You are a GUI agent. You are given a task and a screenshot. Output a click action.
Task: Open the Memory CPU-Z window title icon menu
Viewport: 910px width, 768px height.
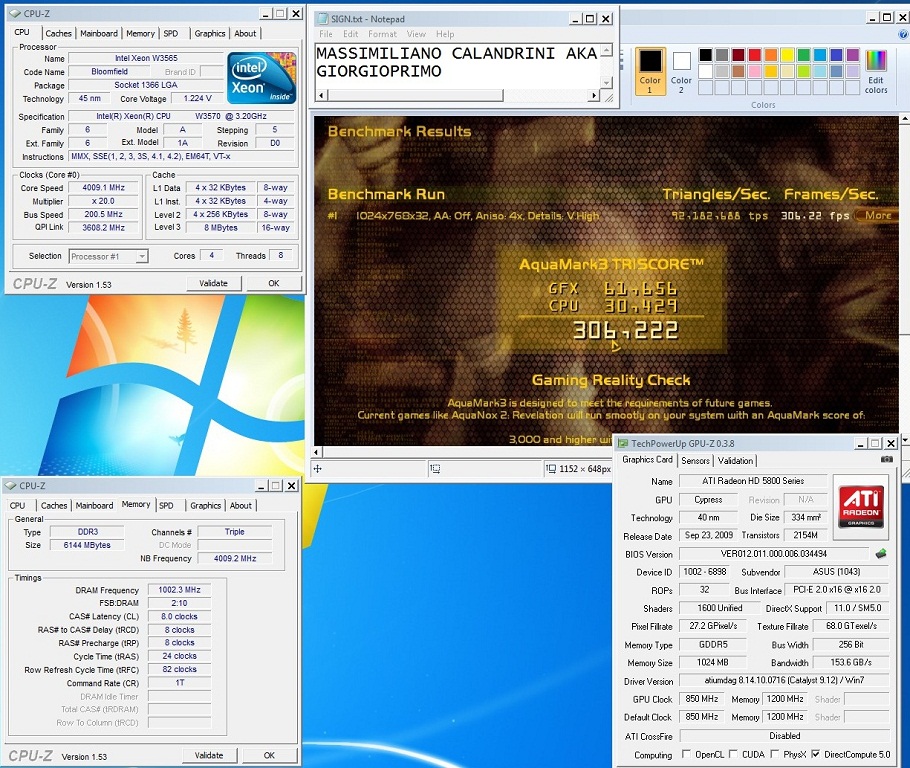11,486
